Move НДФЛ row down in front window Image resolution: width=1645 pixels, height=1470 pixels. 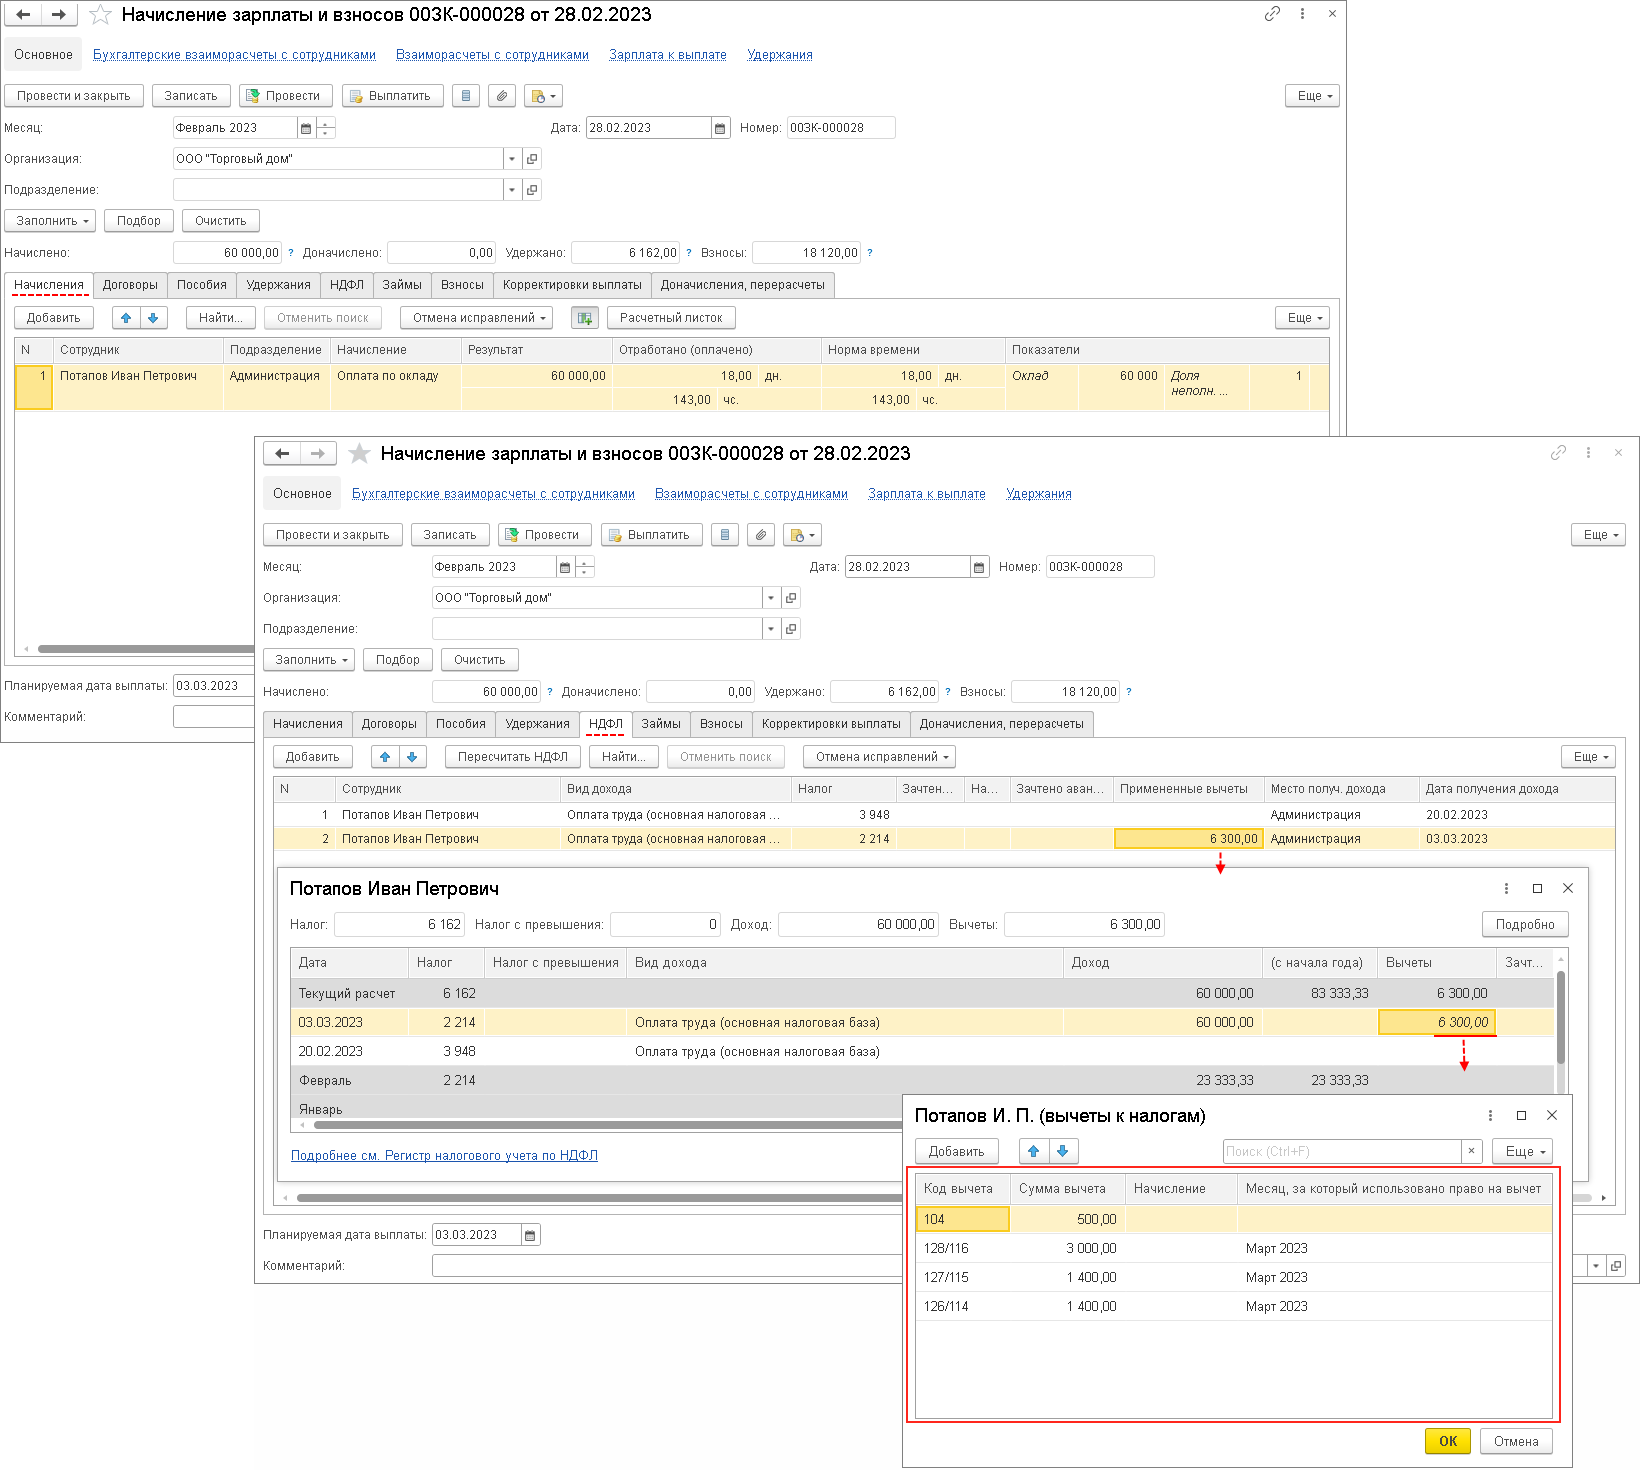(x=412, y=757)
